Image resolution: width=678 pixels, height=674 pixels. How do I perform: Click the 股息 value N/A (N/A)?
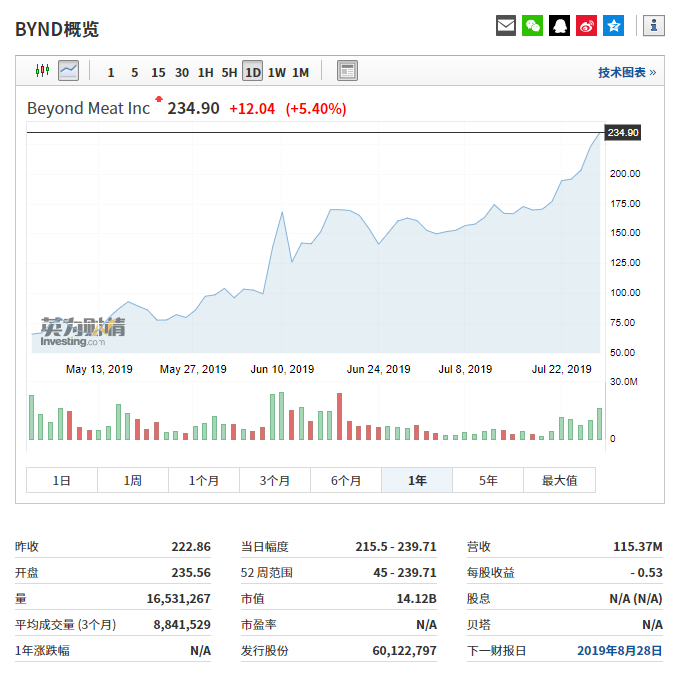(x=636, y=598)
